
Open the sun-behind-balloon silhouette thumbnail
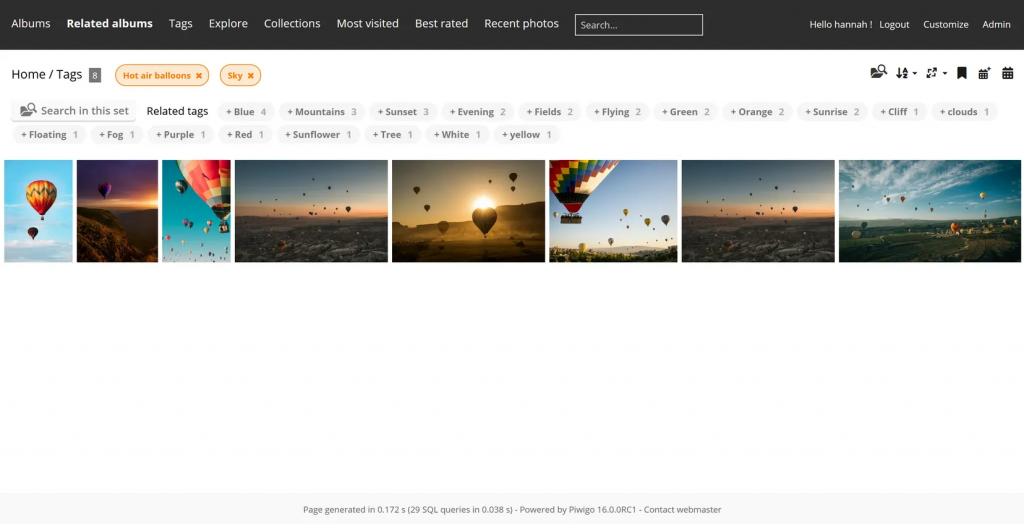[x=468, y=211]
